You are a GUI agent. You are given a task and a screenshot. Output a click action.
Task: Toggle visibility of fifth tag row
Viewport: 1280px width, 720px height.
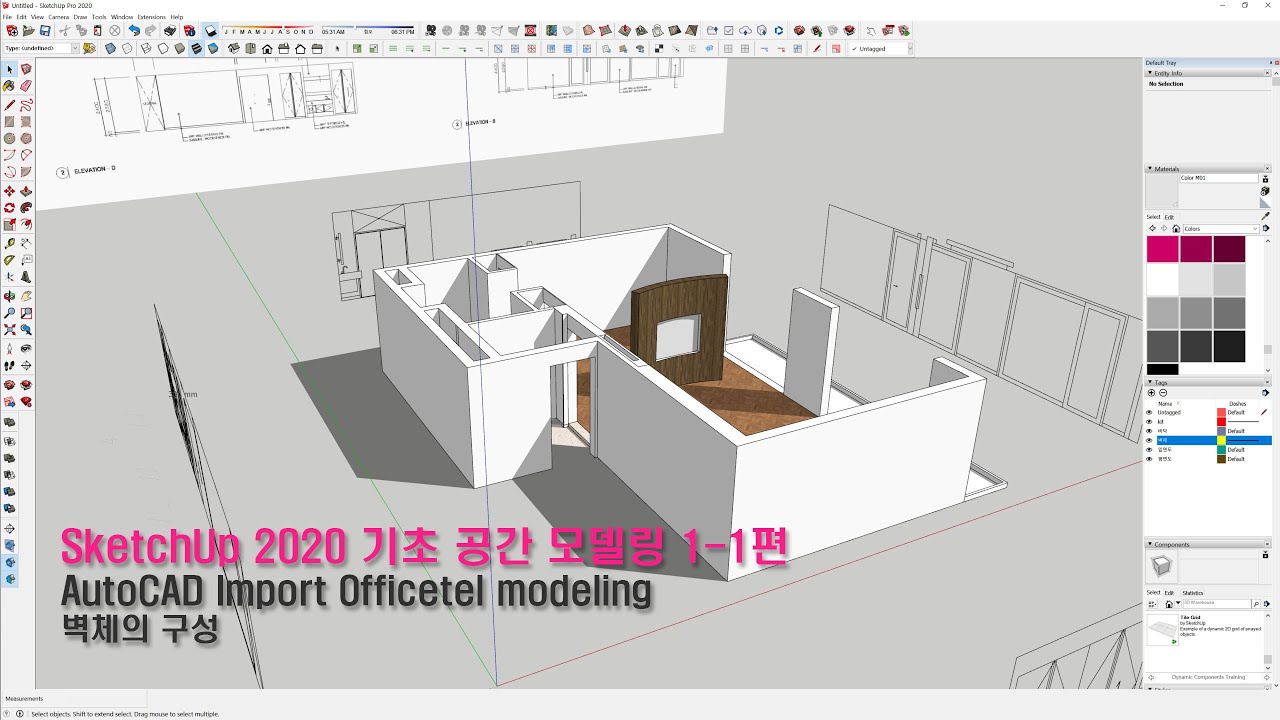click(1149, 450)
